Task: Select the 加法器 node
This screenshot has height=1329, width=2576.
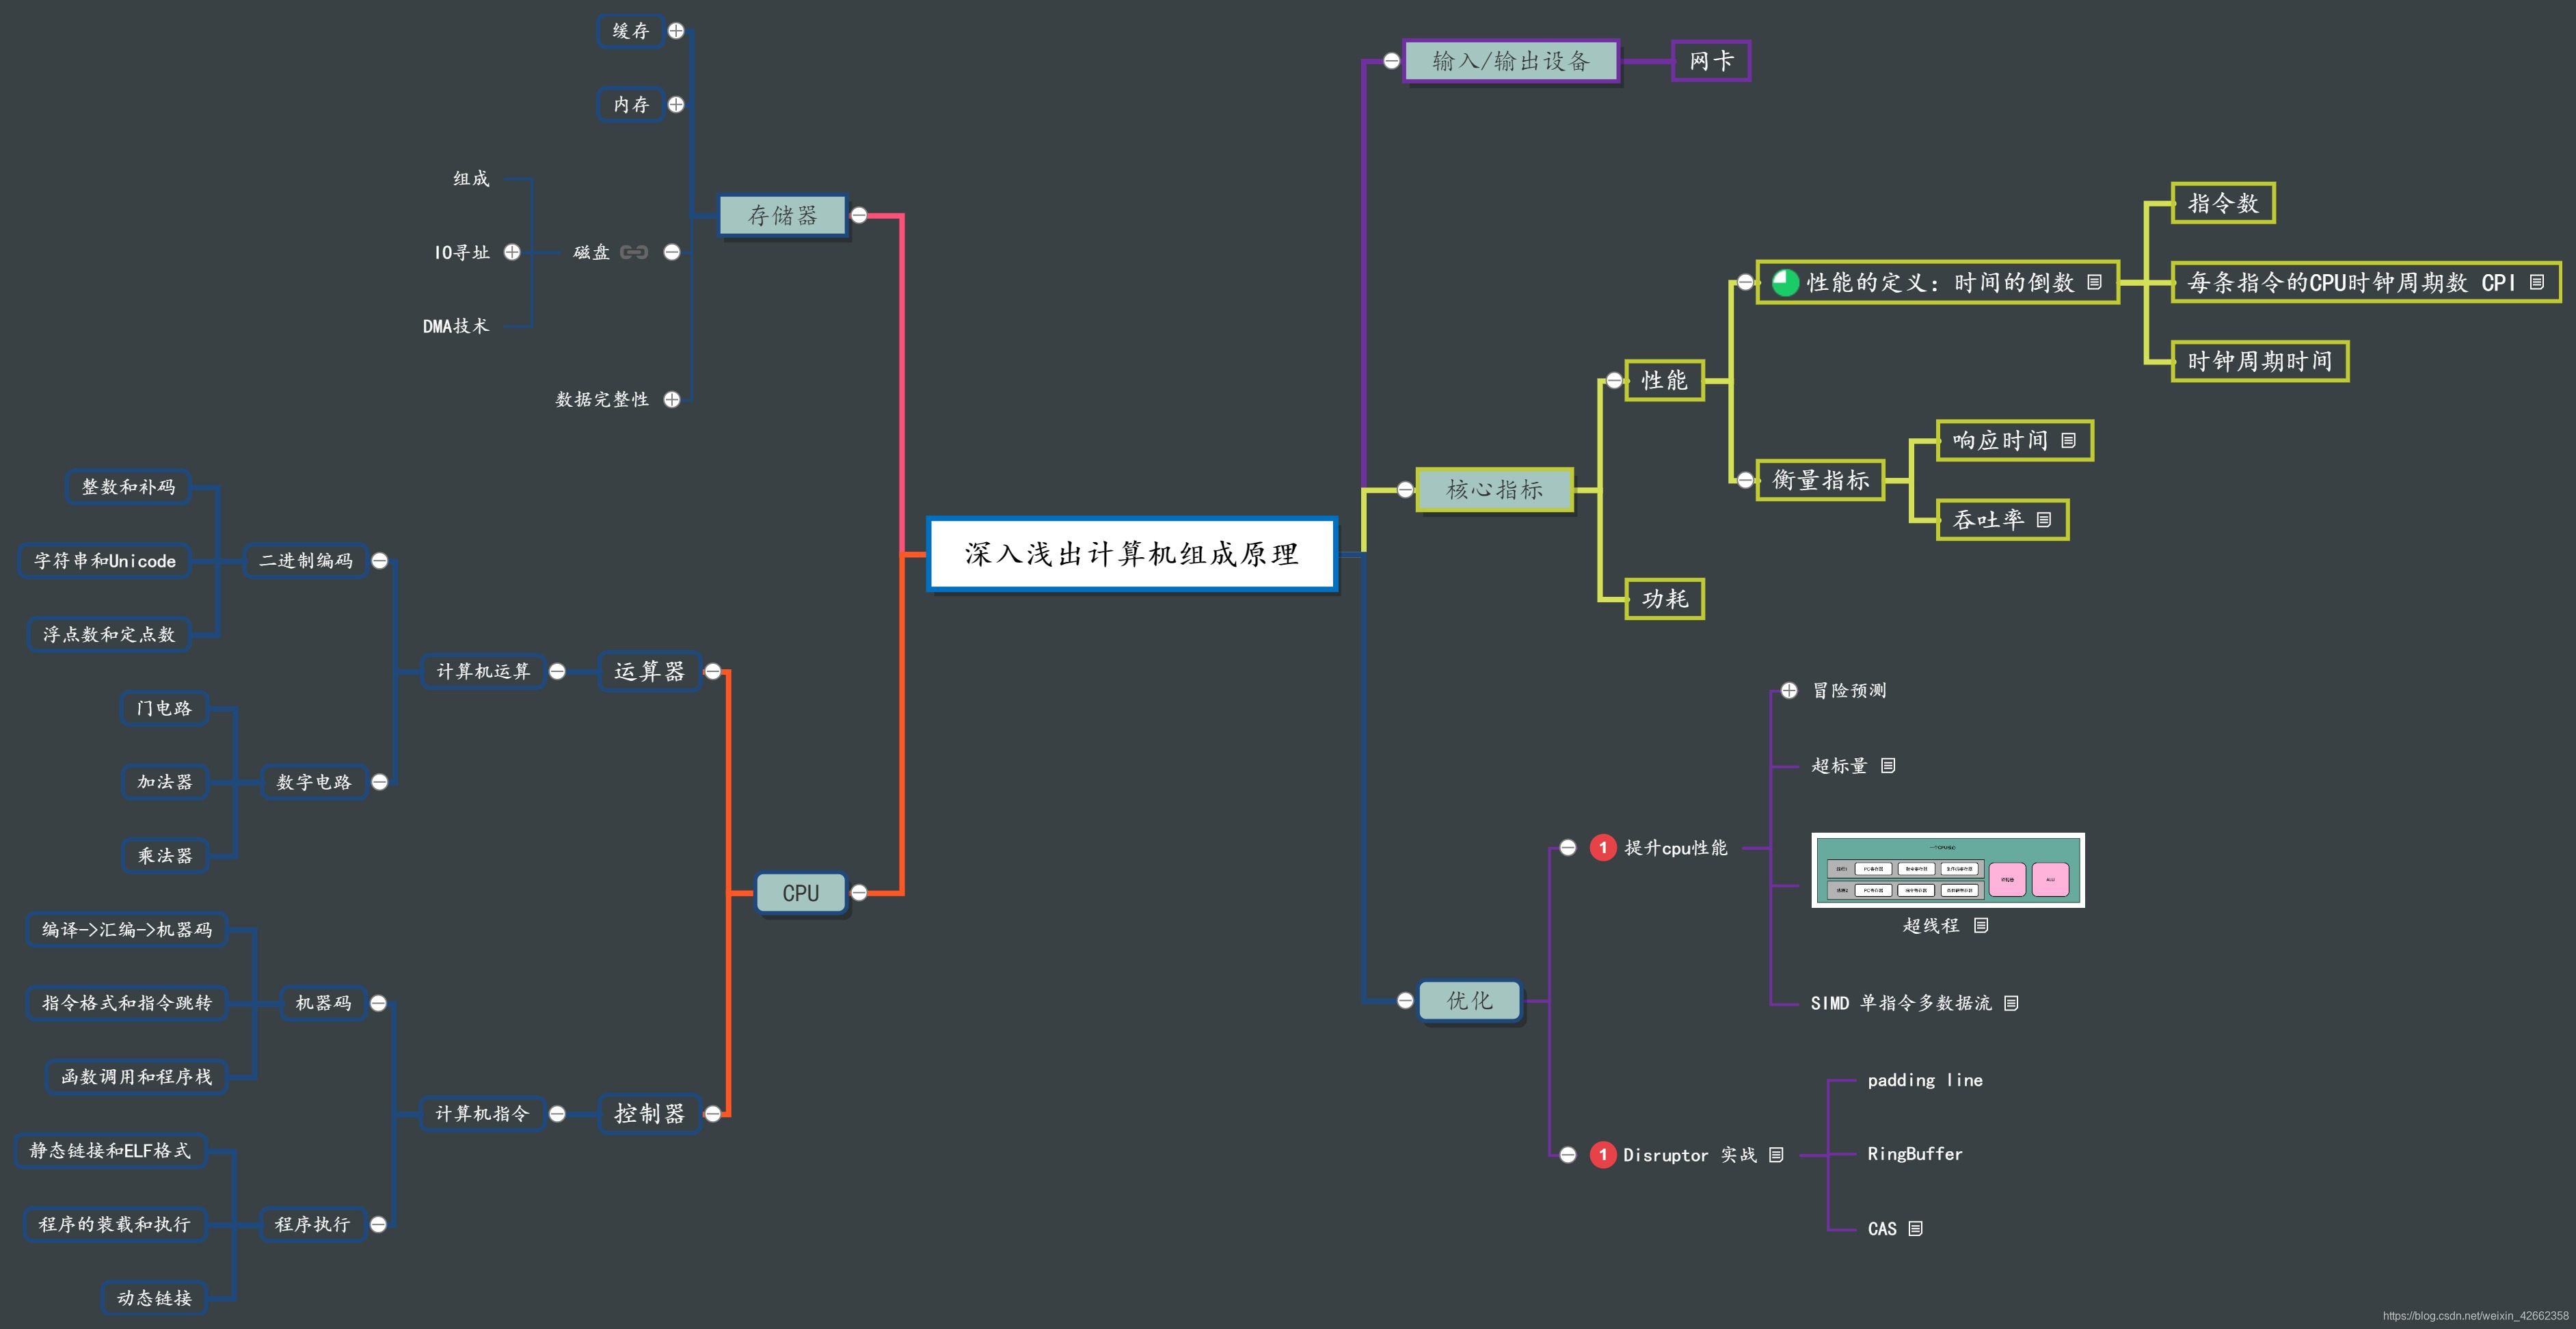Action: (x=165, y=782)
